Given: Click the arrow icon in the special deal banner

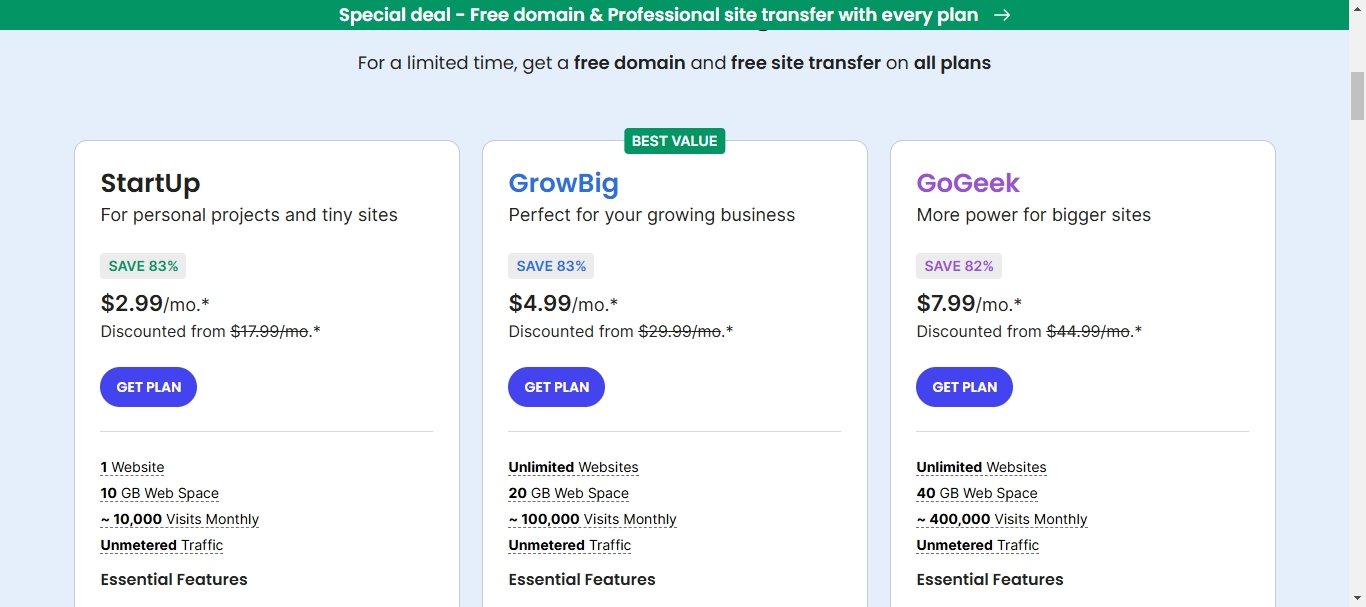Looking at the screenshot, I should 1002,15.
